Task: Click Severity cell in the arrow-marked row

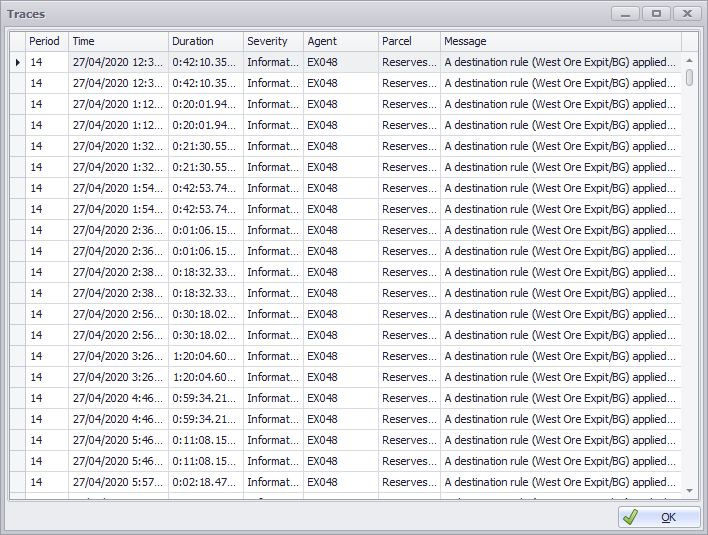Action: click(x=273, y=62)
